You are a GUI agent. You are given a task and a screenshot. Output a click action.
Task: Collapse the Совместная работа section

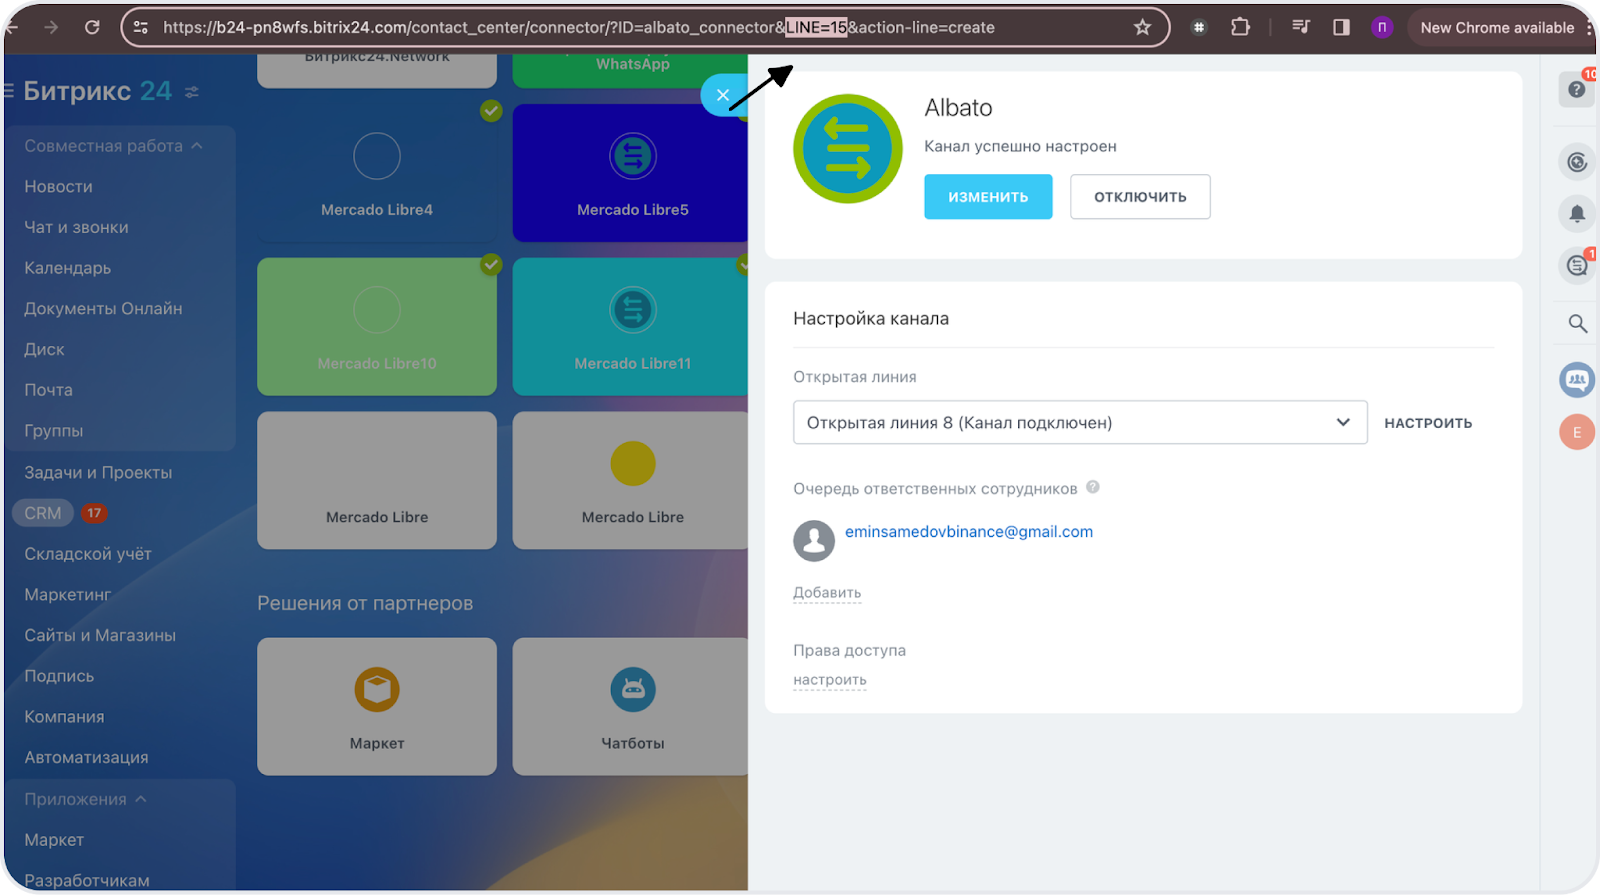click(x=197, y=146)
